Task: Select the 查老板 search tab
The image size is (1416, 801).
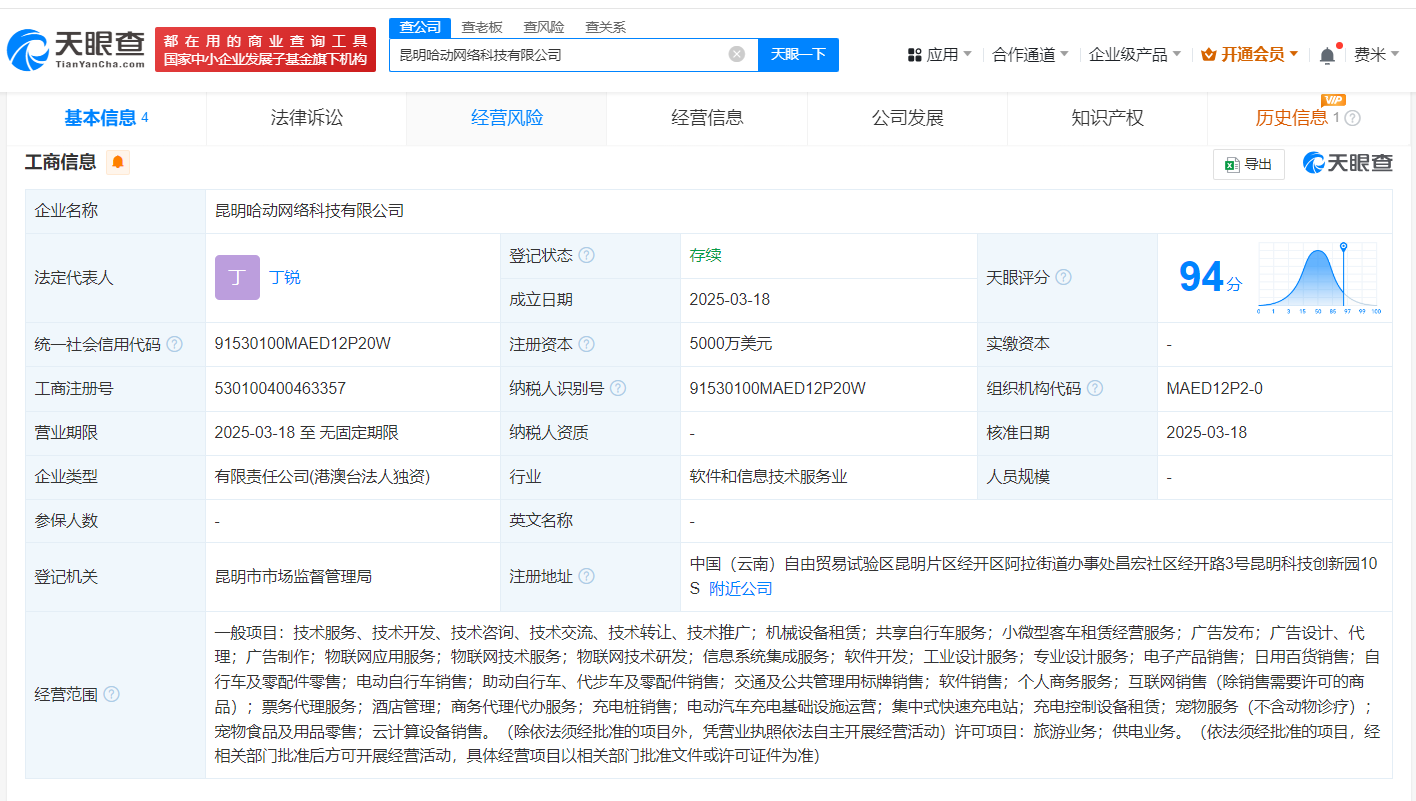Action: [x=482, y=27]
